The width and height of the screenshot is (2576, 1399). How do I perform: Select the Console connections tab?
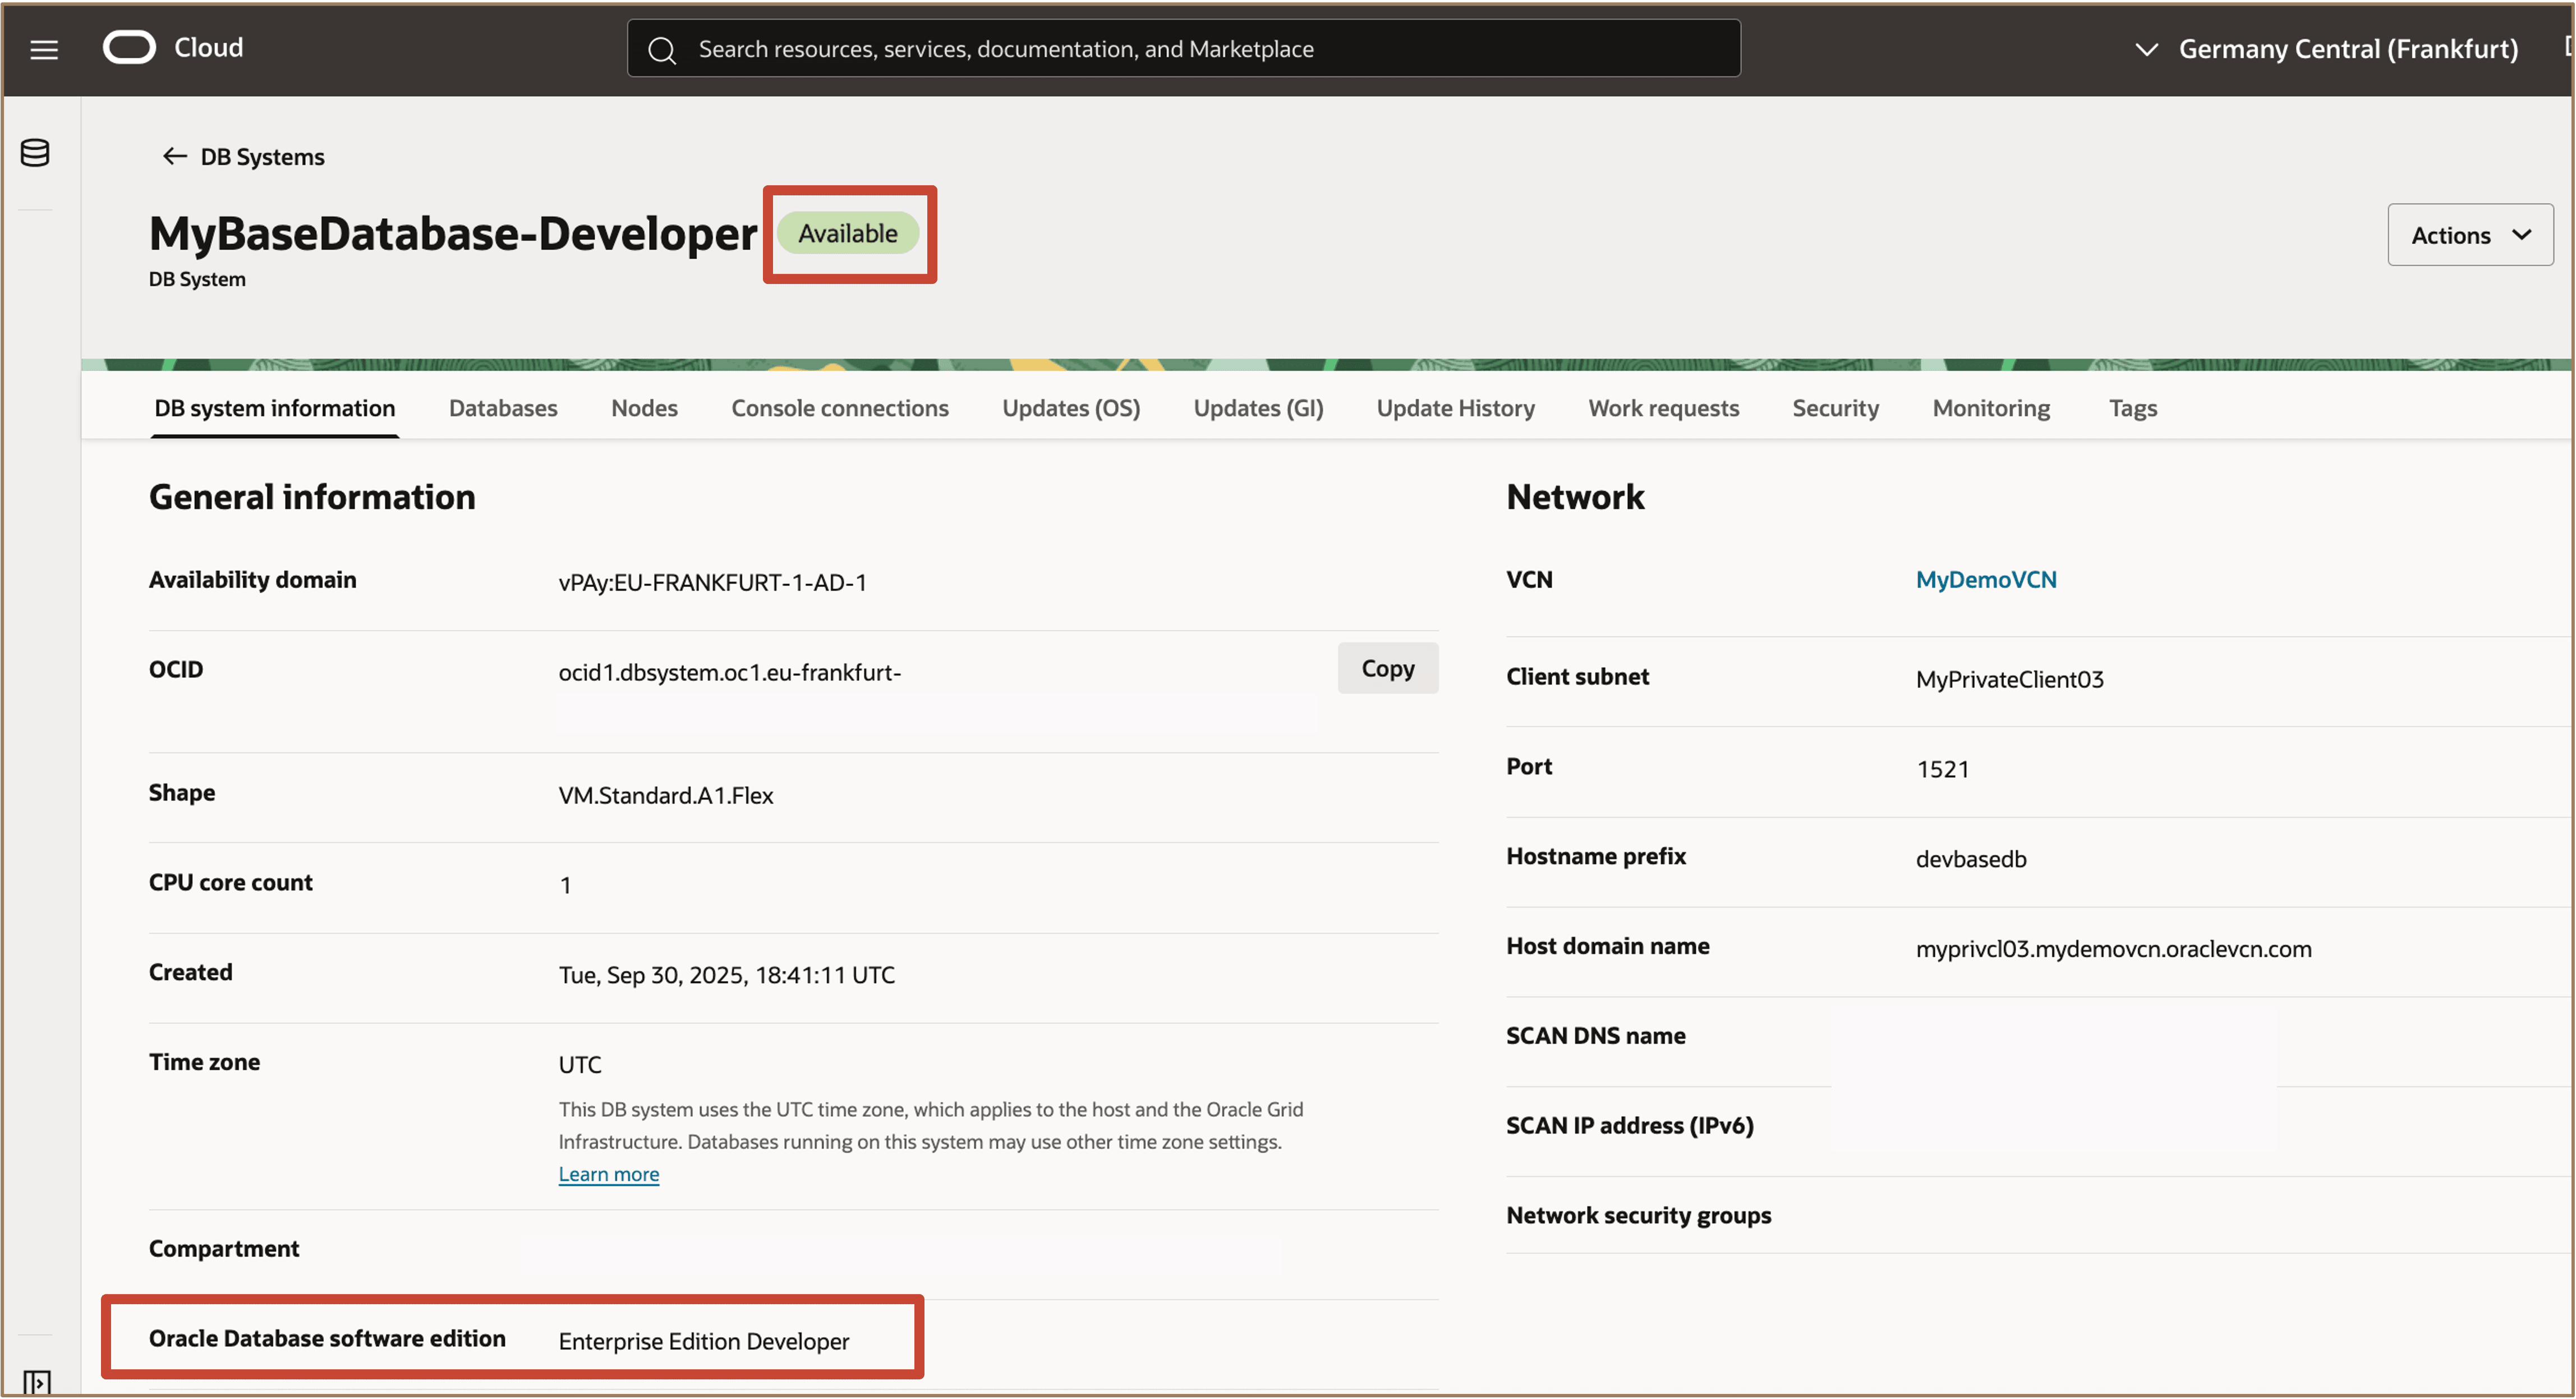click(x=839, y=408)
